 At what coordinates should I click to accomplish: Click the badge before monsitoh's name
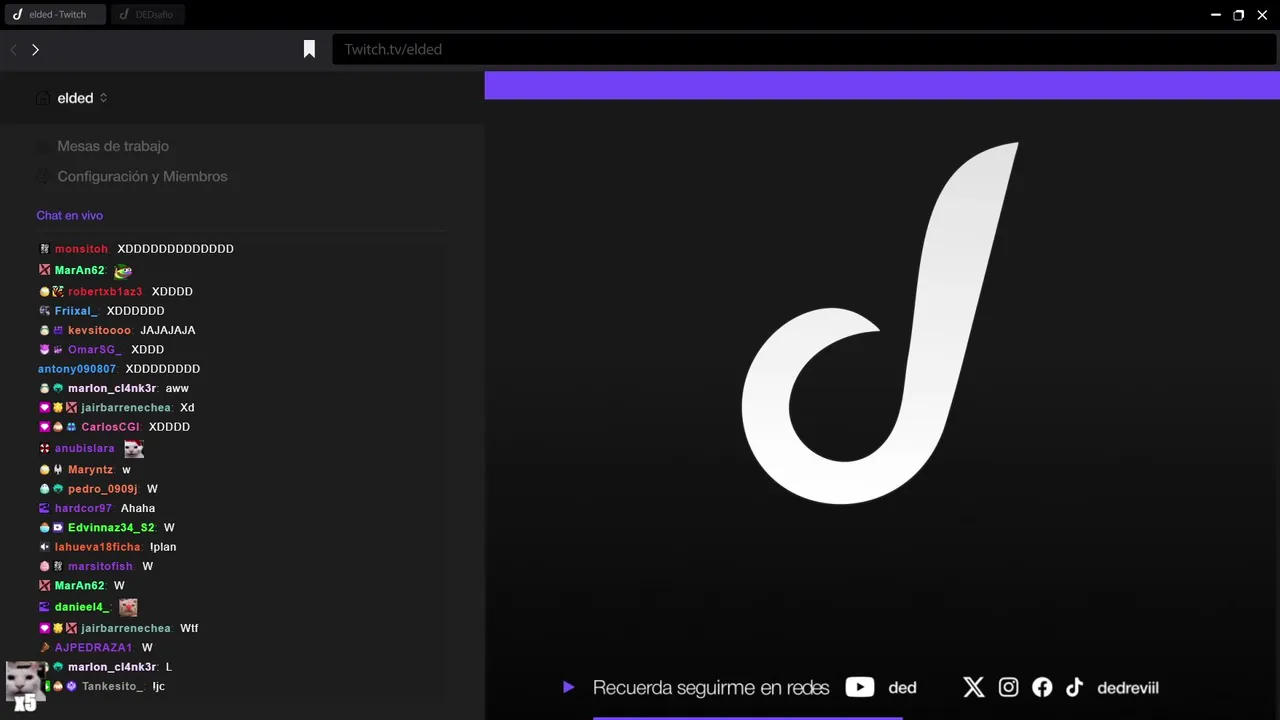[44, 249]
